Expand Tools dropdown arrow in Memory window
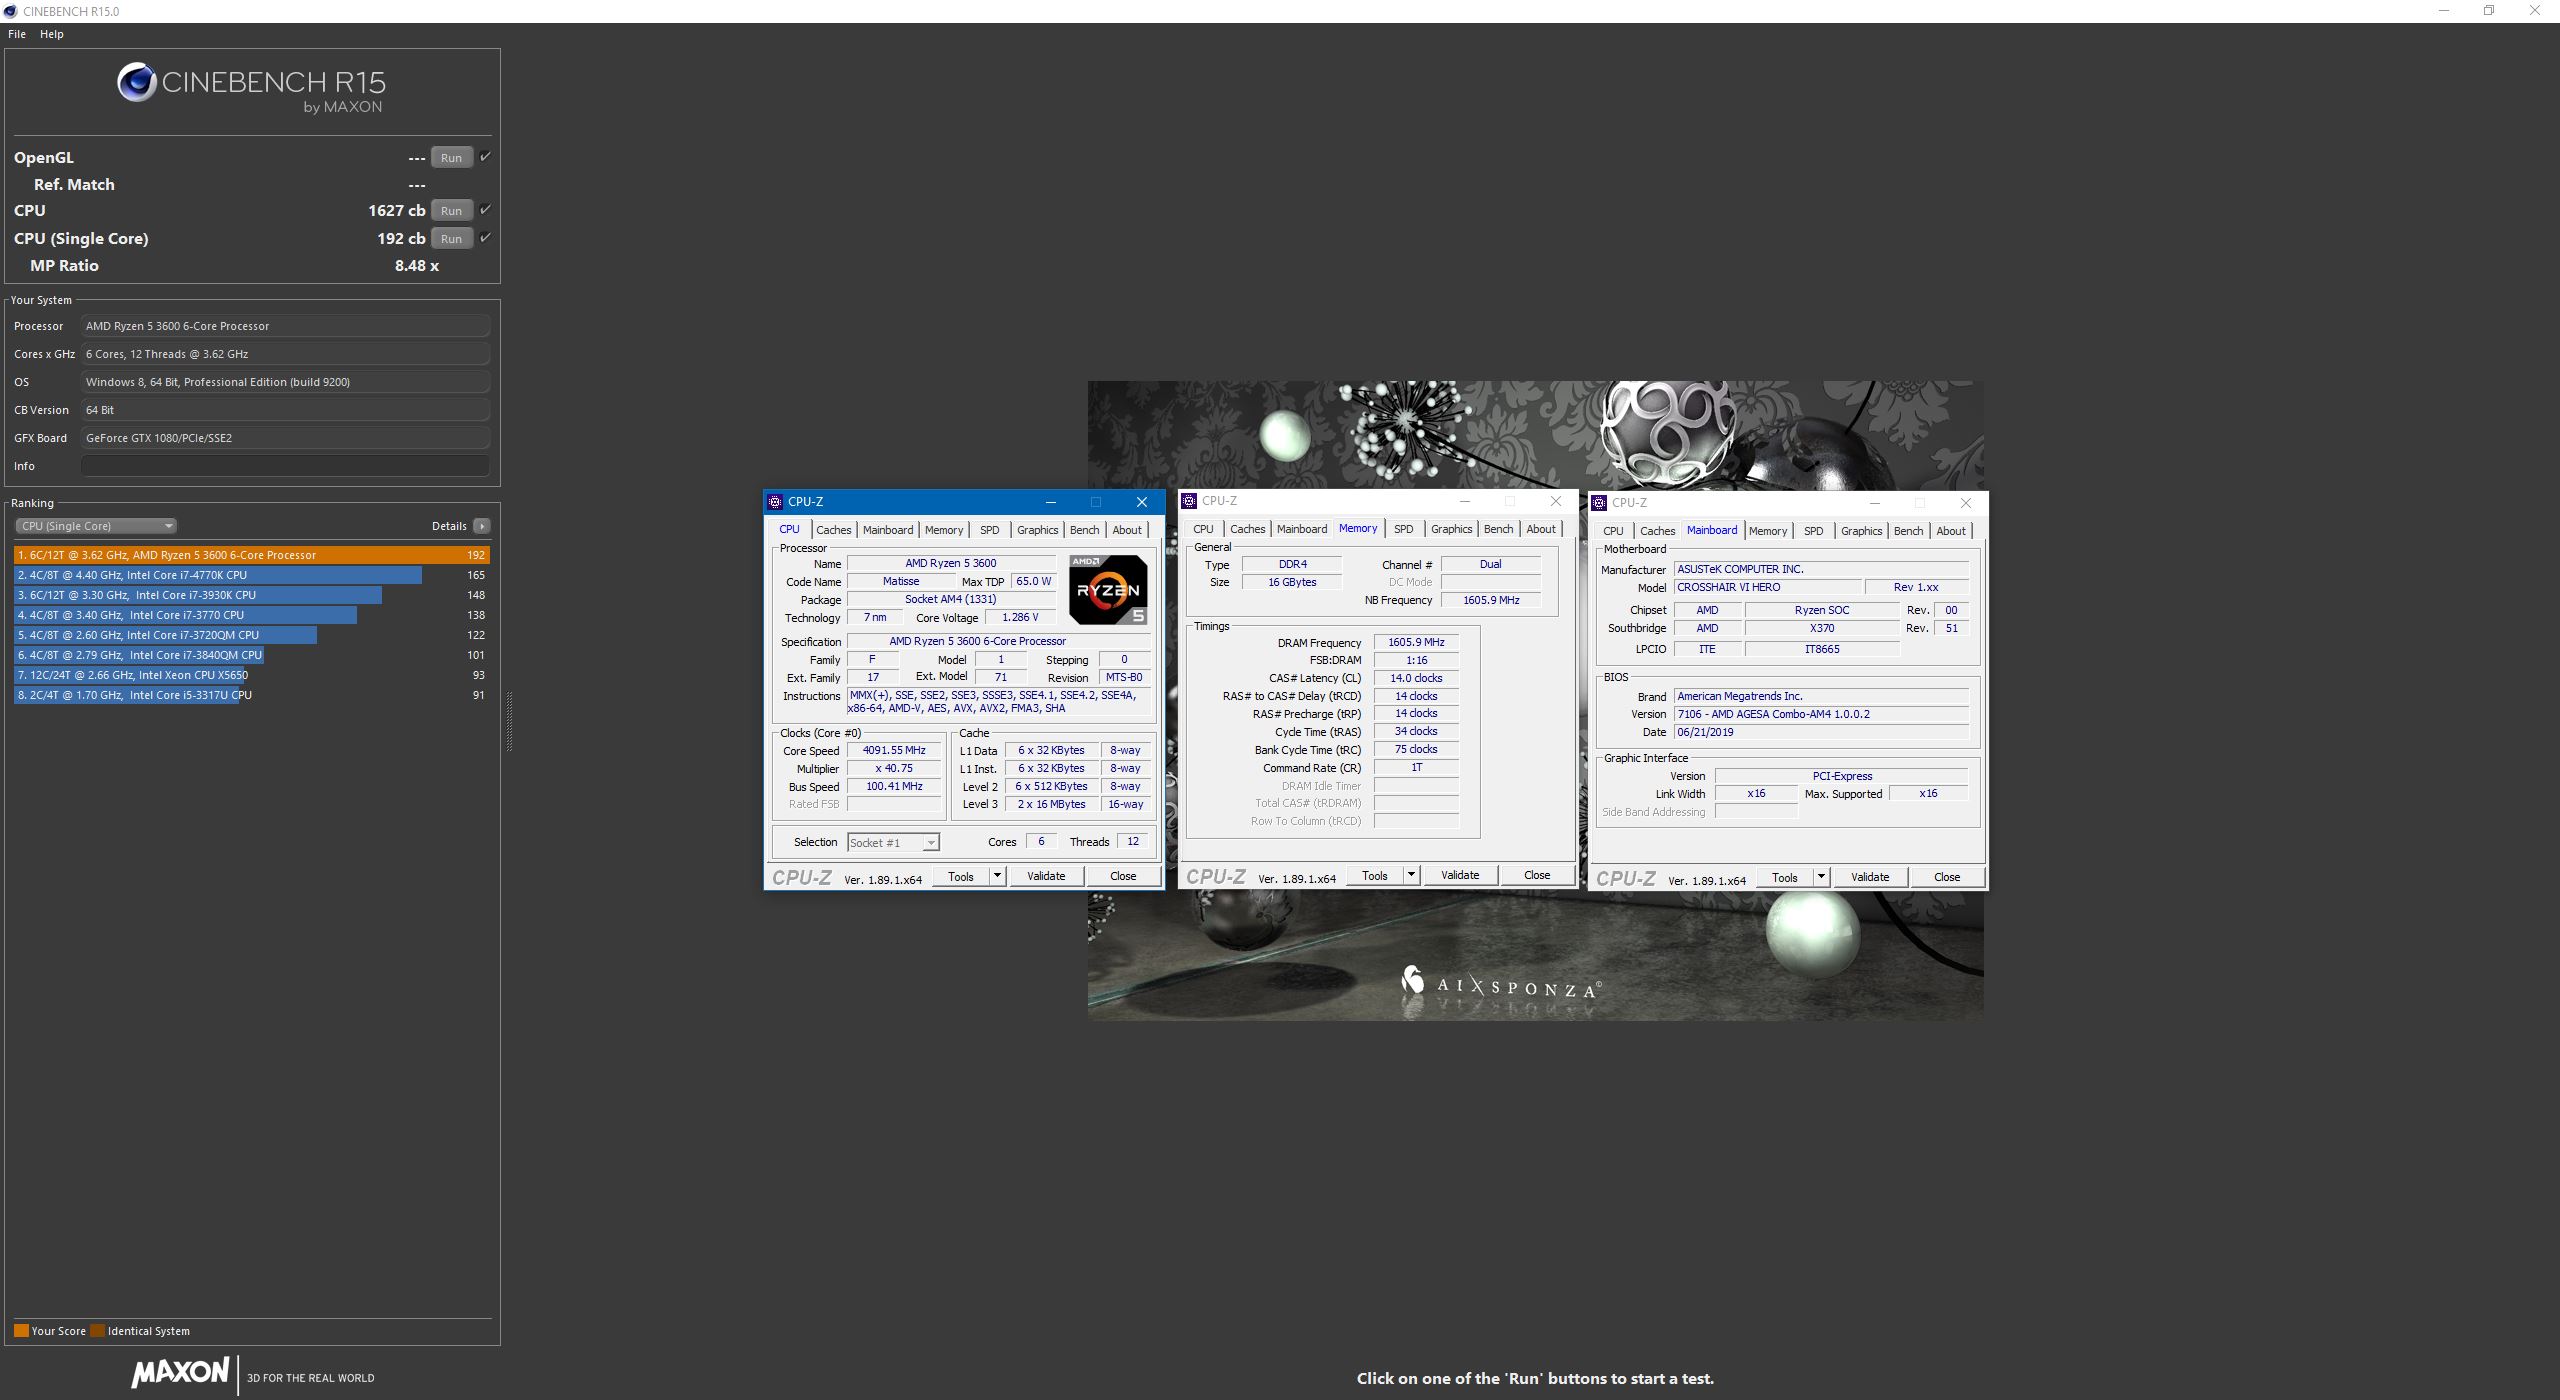The height and width of the screenshot is (1400, 2560). [x=1411, y=875]
